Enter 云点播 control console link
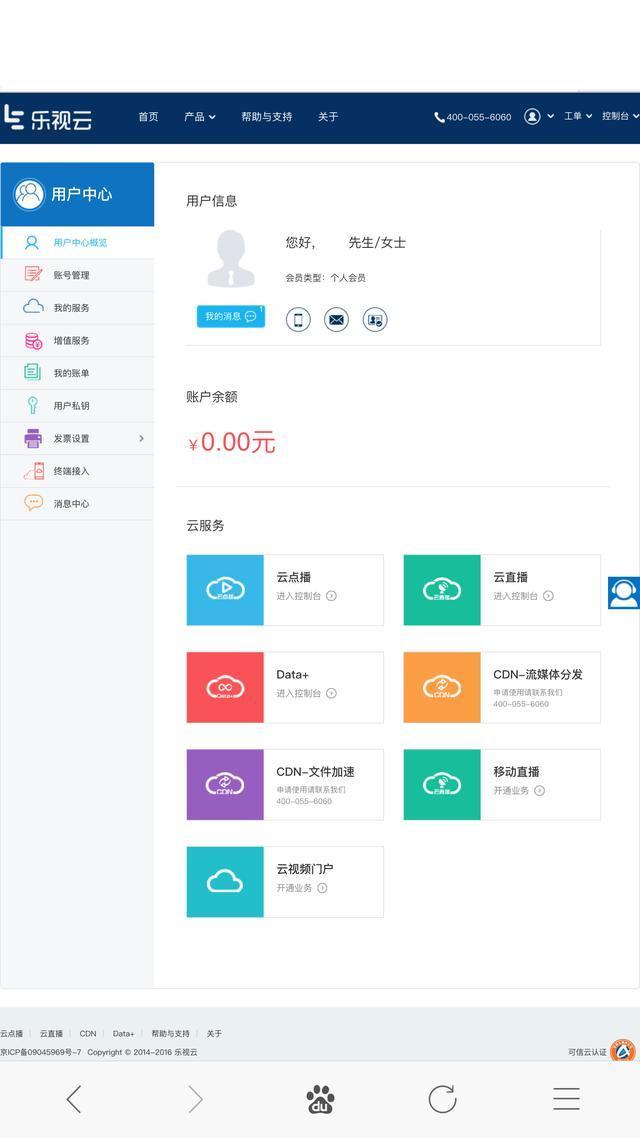This screenshot has height=1138, width=640. click(306, 596)
